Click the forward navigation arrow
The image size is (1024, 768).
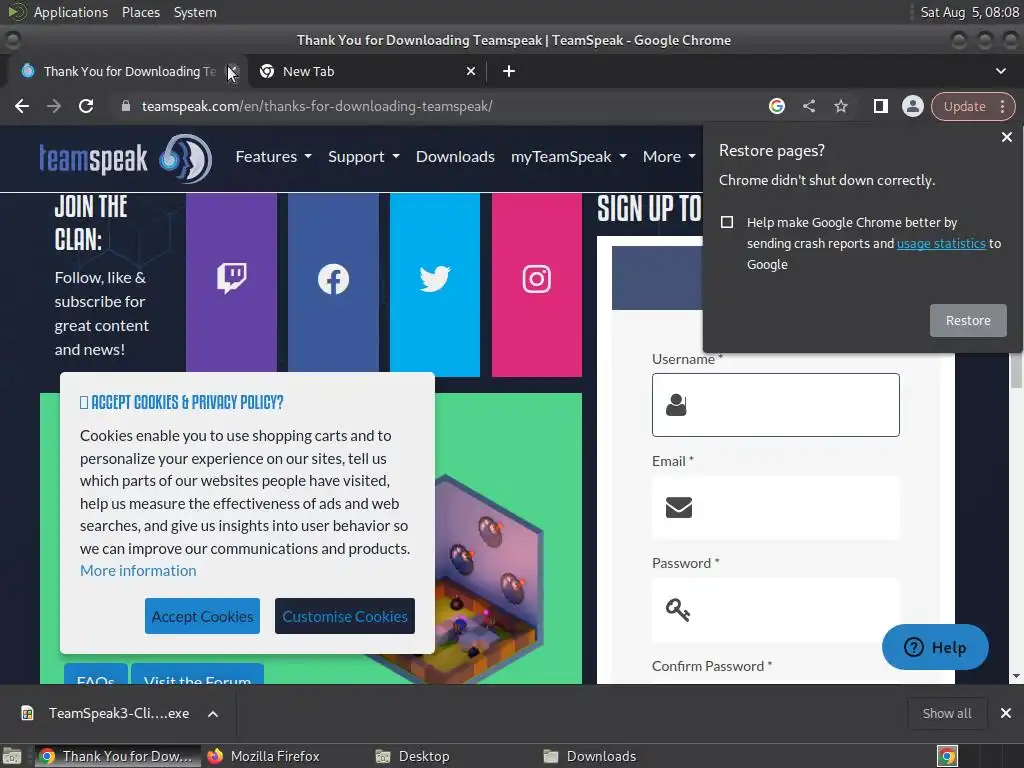click(x=54, y=106)
